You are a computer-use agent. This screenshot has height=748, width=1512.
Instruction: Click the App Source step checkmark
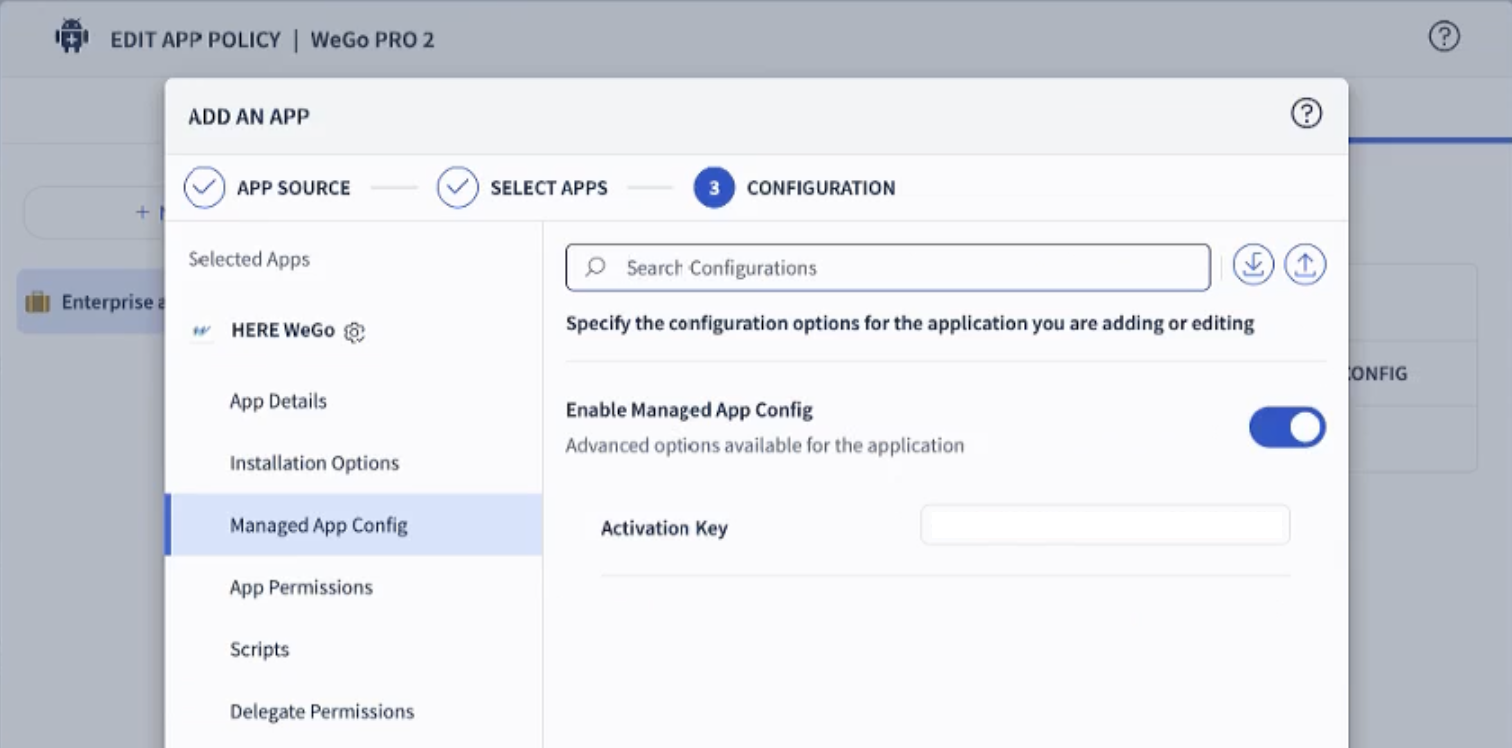(x=205, y=188)
